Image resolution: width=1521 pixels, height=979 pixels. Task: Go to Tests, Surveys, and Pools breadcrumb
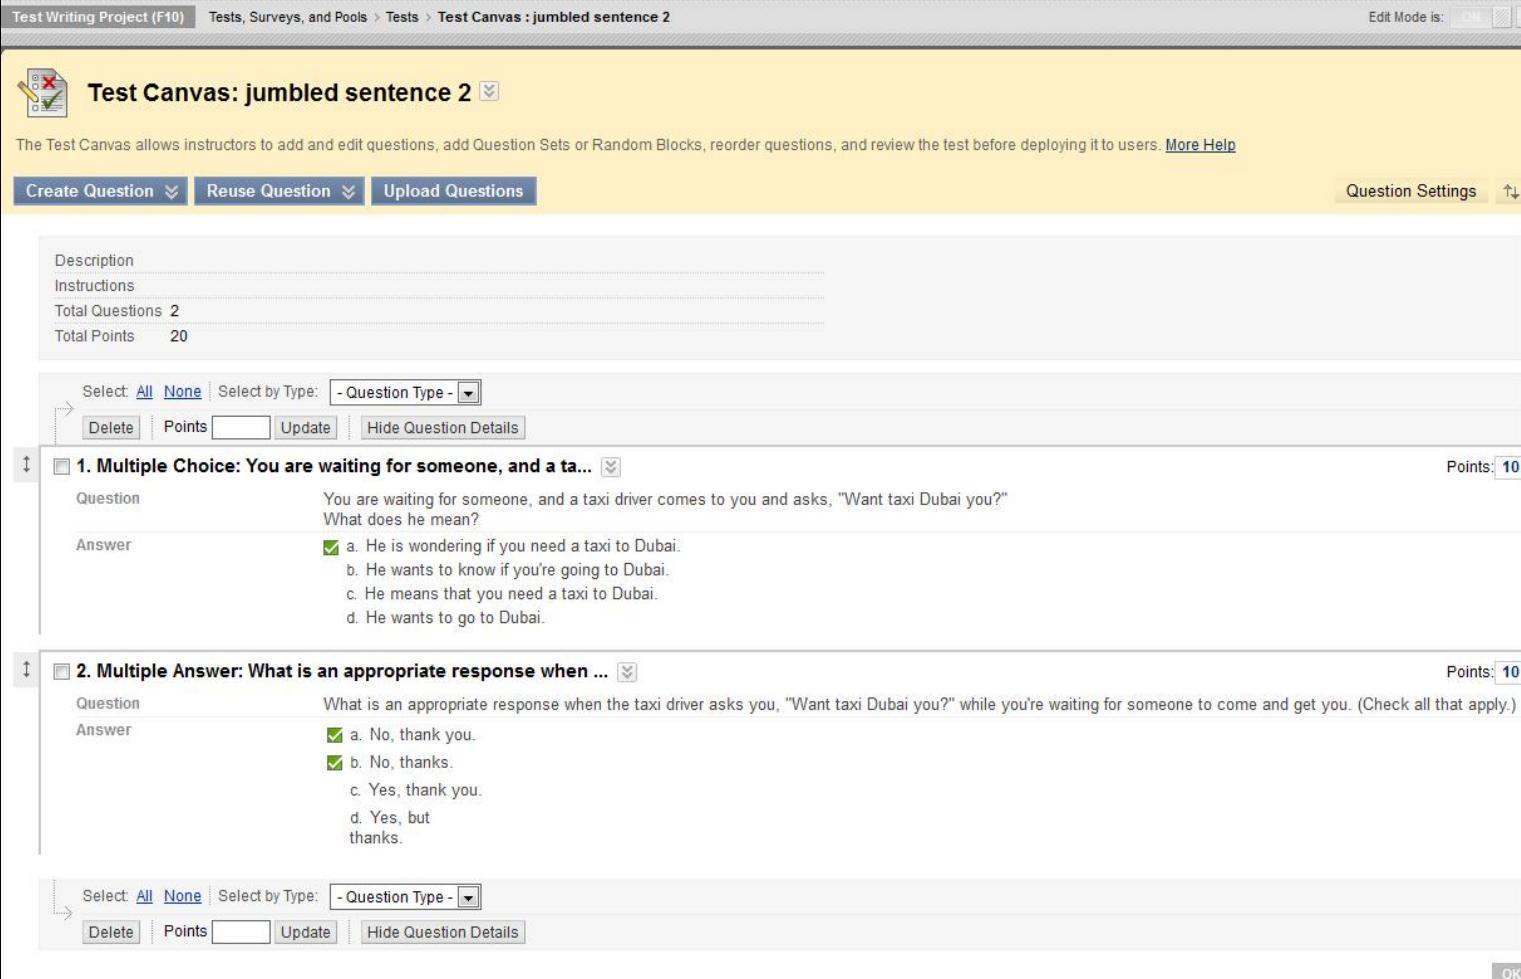tap(288, 17)
